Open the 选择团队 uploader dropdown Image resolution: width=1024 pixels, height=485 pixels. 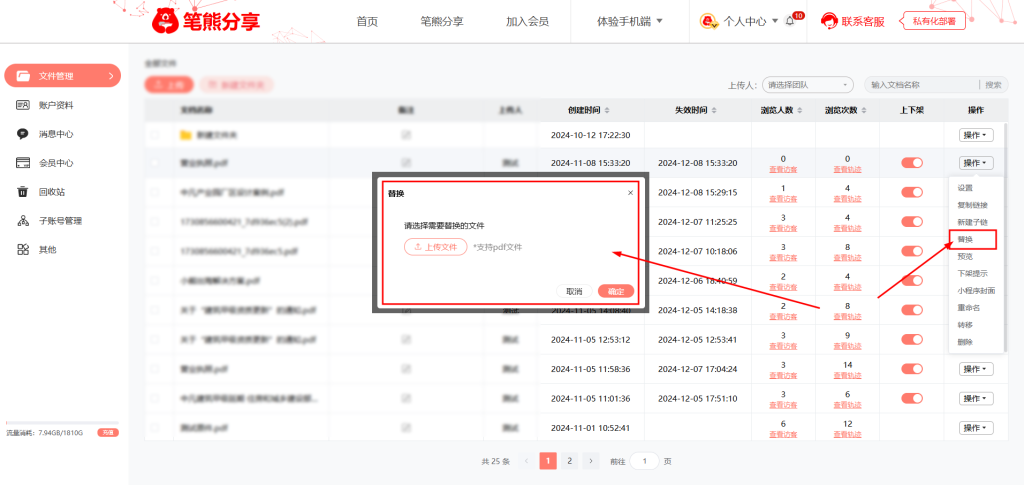click(x=807, y=85)
